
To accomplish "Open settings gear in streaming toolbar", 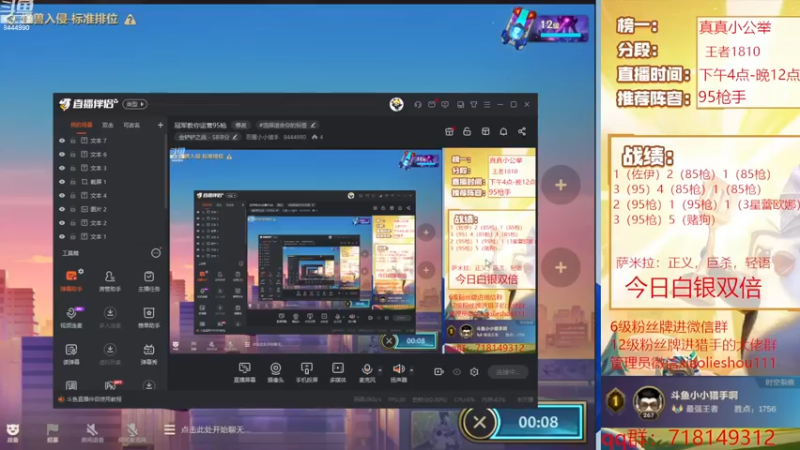I will pos(474,372).
